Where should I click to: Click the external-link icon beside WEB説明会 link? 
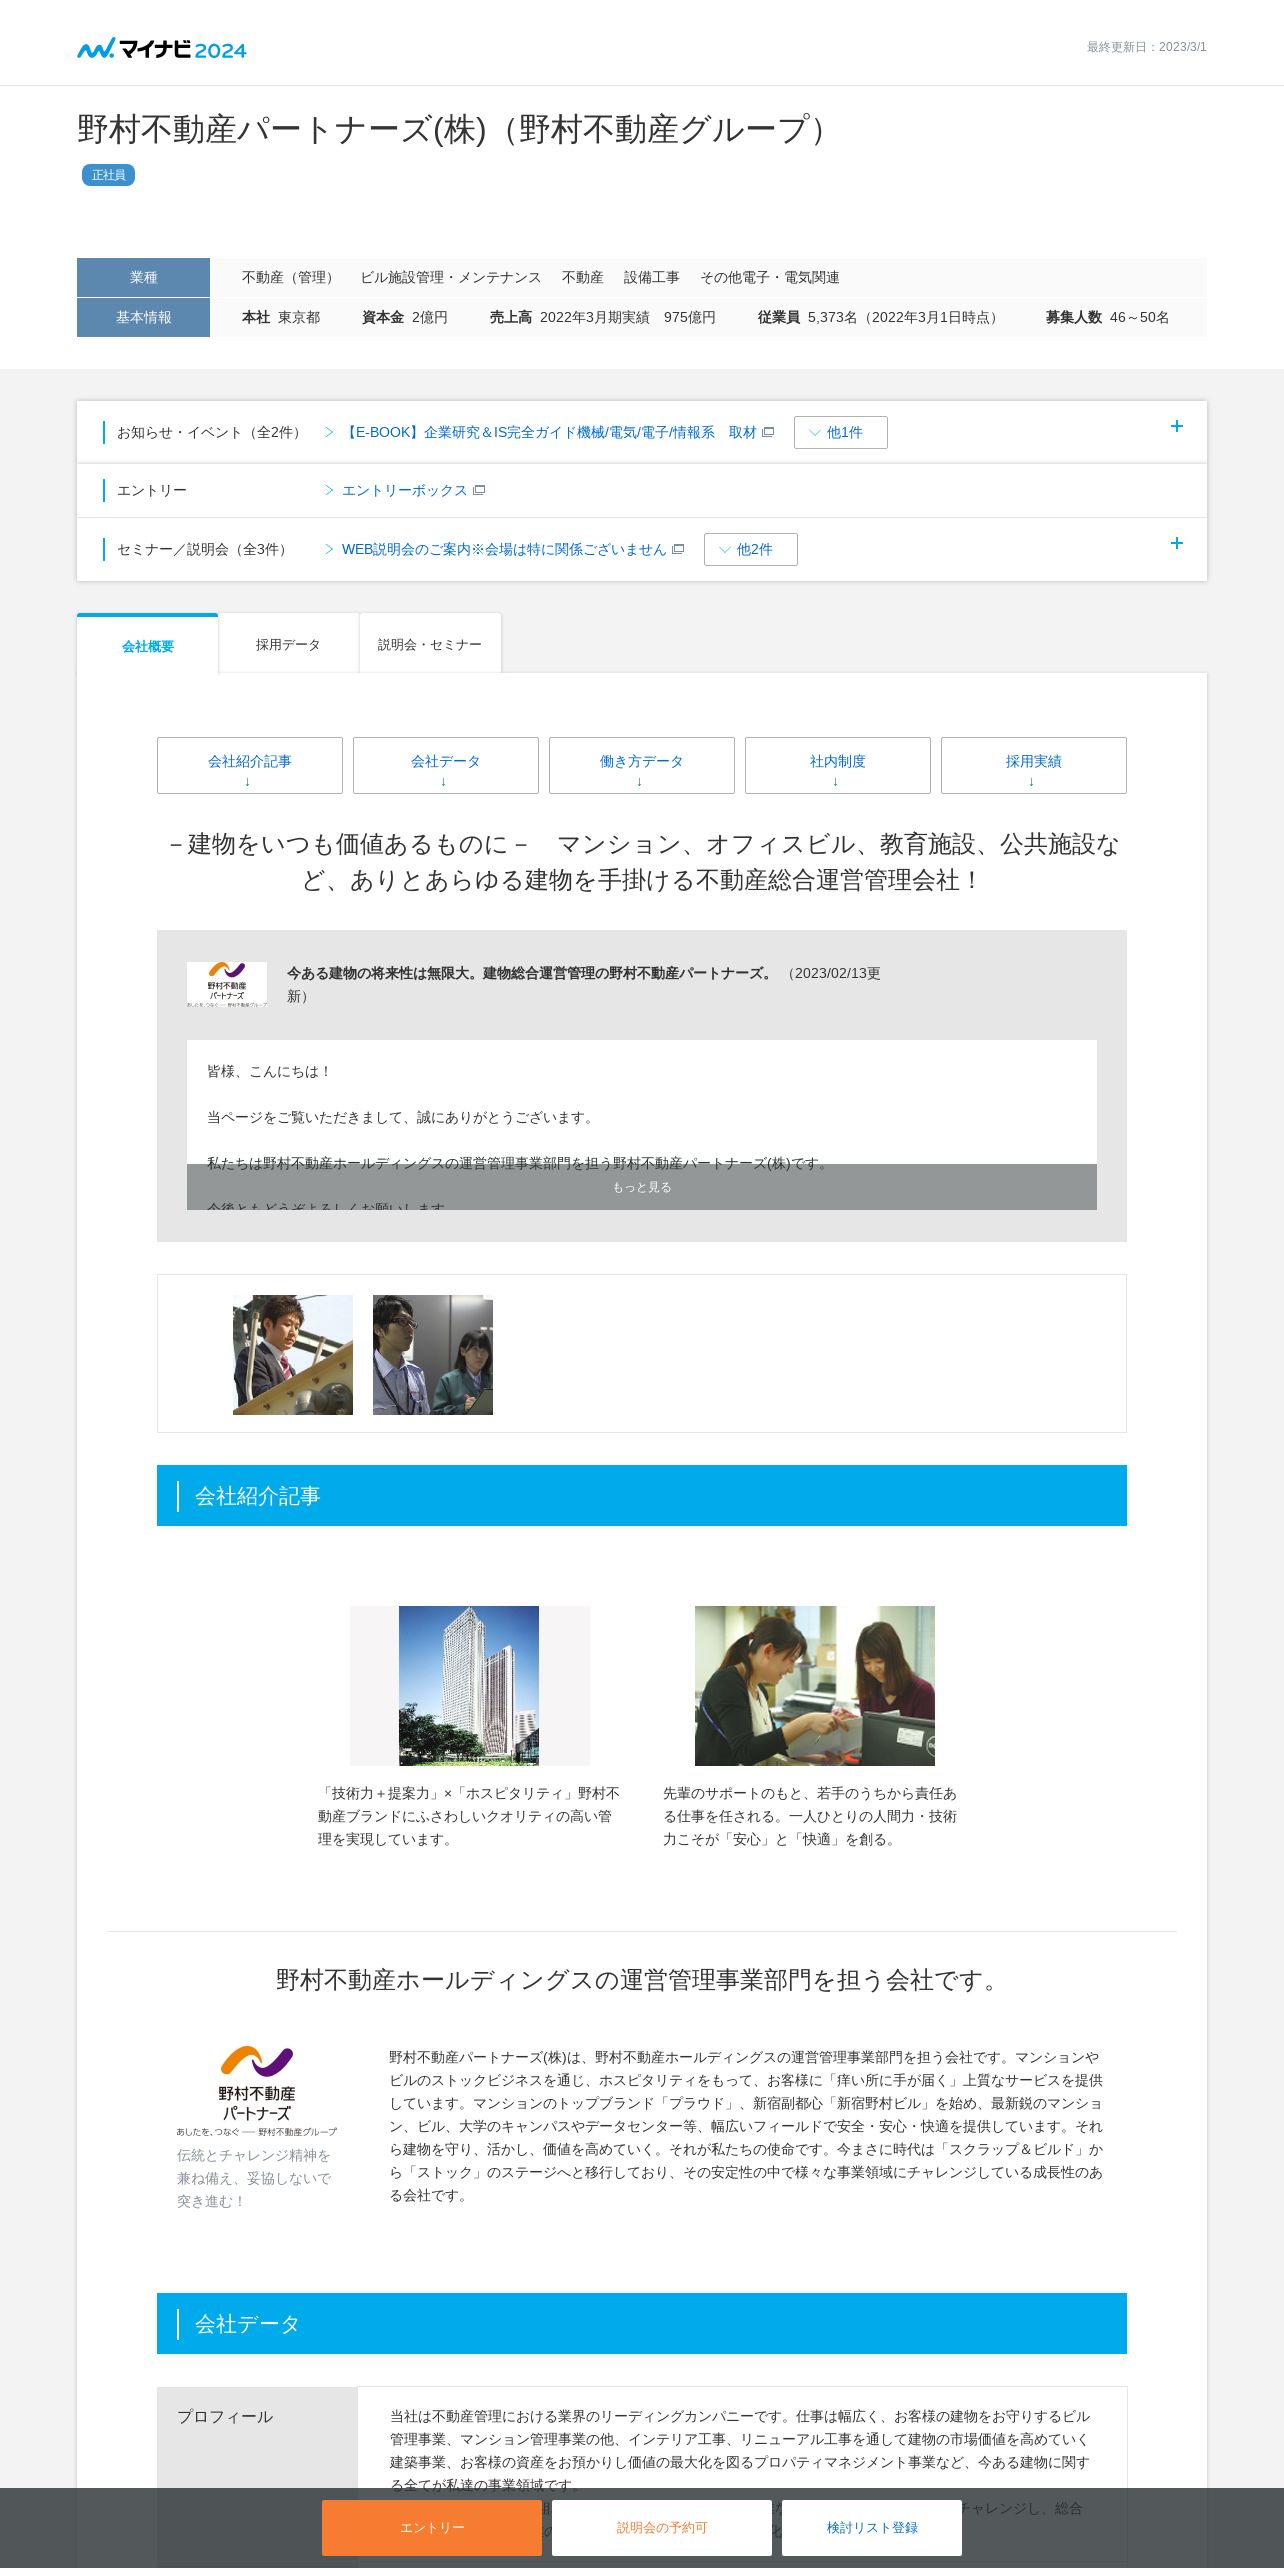tap(678, 549)
